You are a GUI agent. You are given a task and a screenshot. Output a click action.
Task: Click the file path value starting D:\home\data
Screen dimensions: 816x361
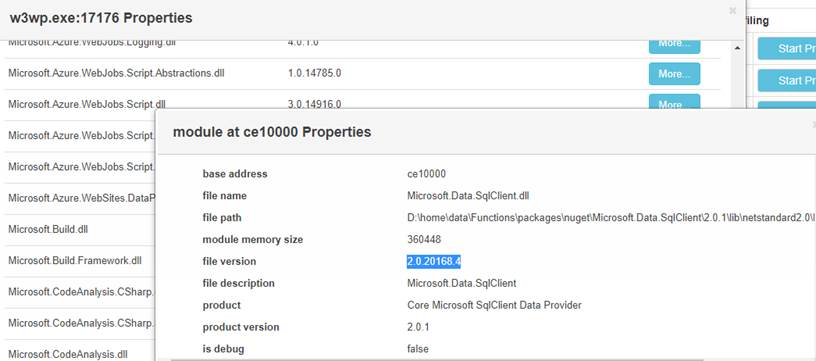(611, 217)
